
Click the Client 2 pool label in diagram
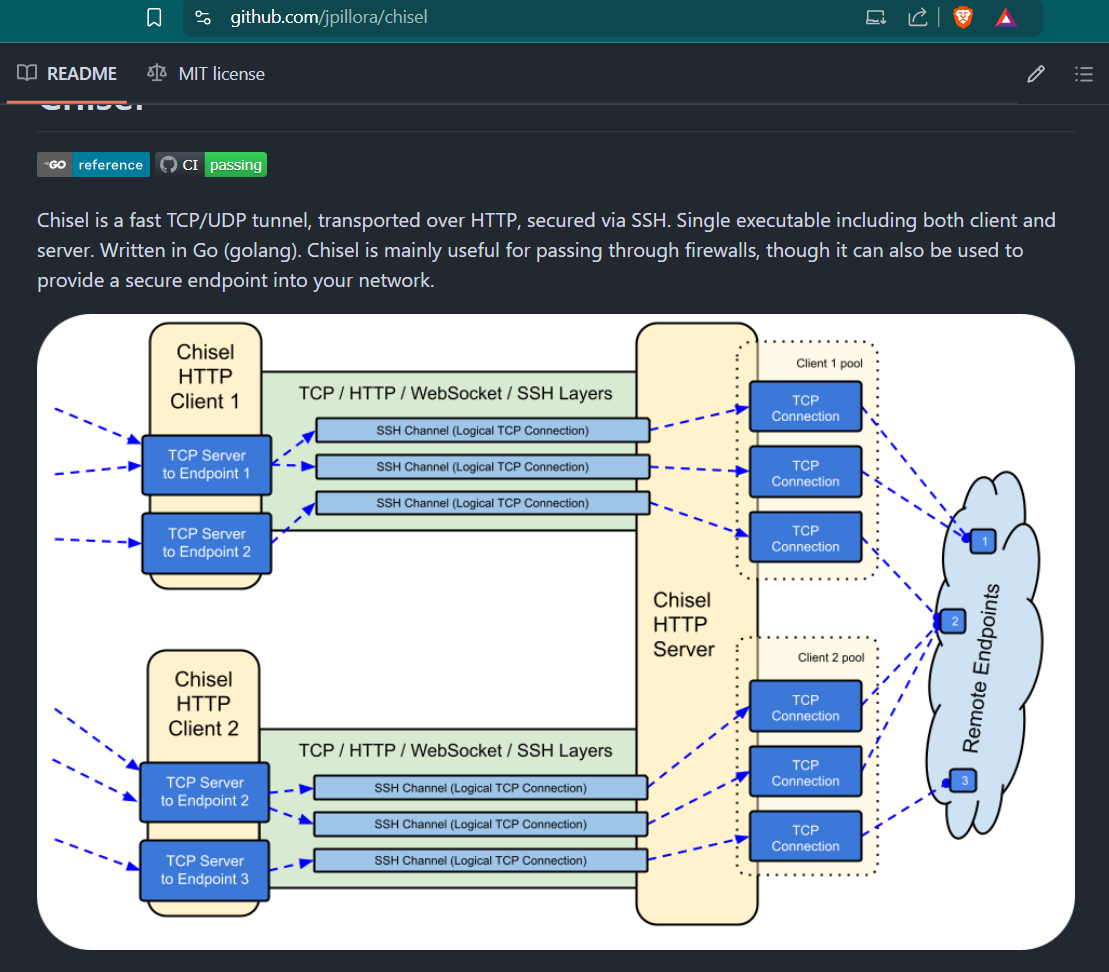(831, 657)
